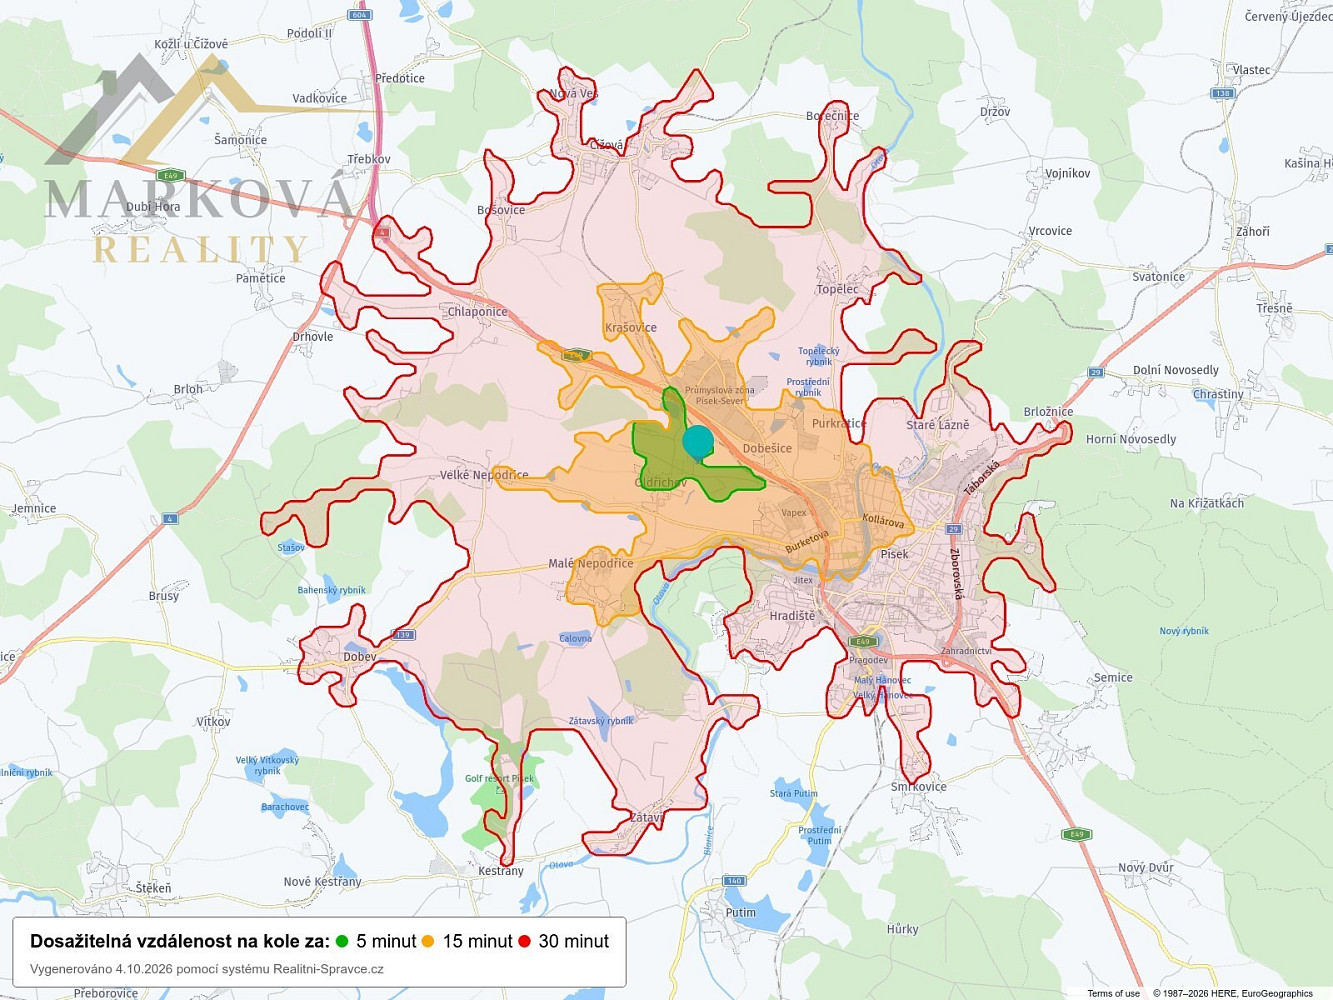Image resolution: width=1333 pixels, height=1000 pixels.
Task: Click the red 30 minut legend dot
Action: point(524,942)
